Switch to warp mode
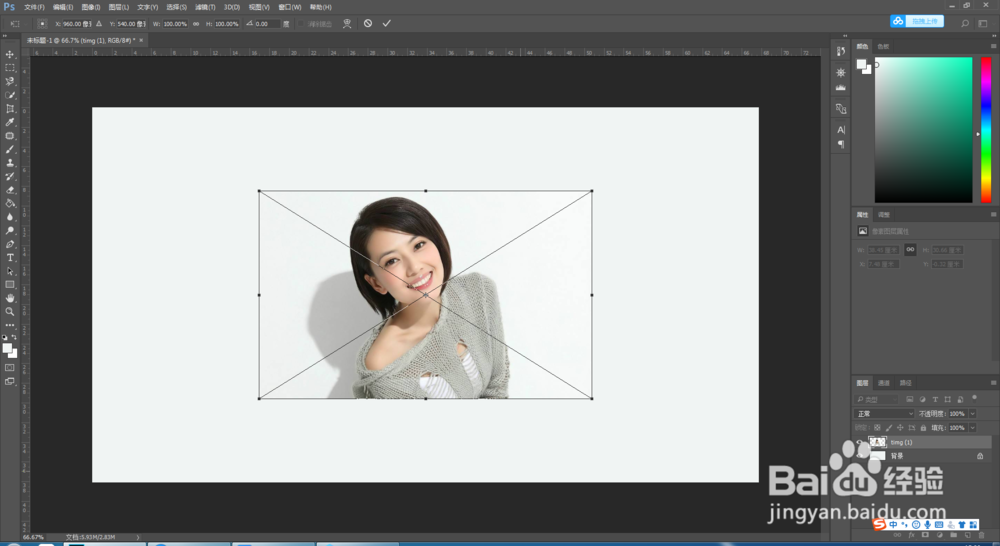The width and height of the screenshot is (1000, 546). point(347,24)
